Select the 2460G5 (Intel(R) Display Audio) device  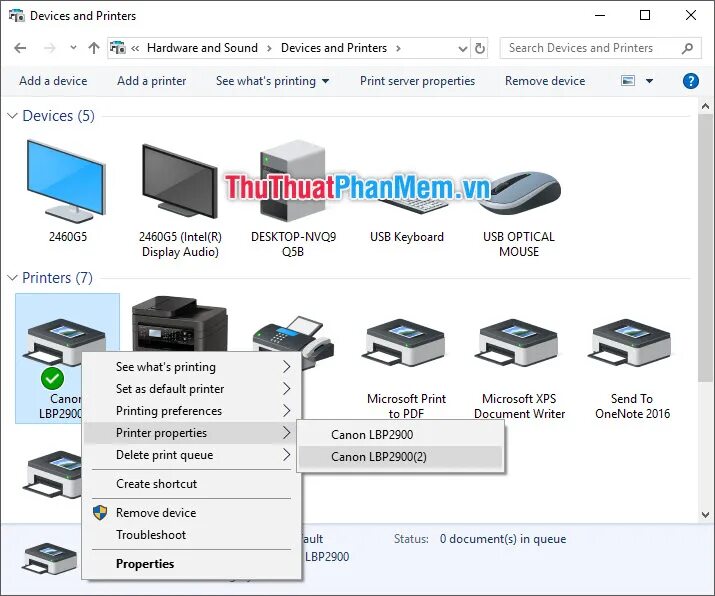tap(180, 182)
